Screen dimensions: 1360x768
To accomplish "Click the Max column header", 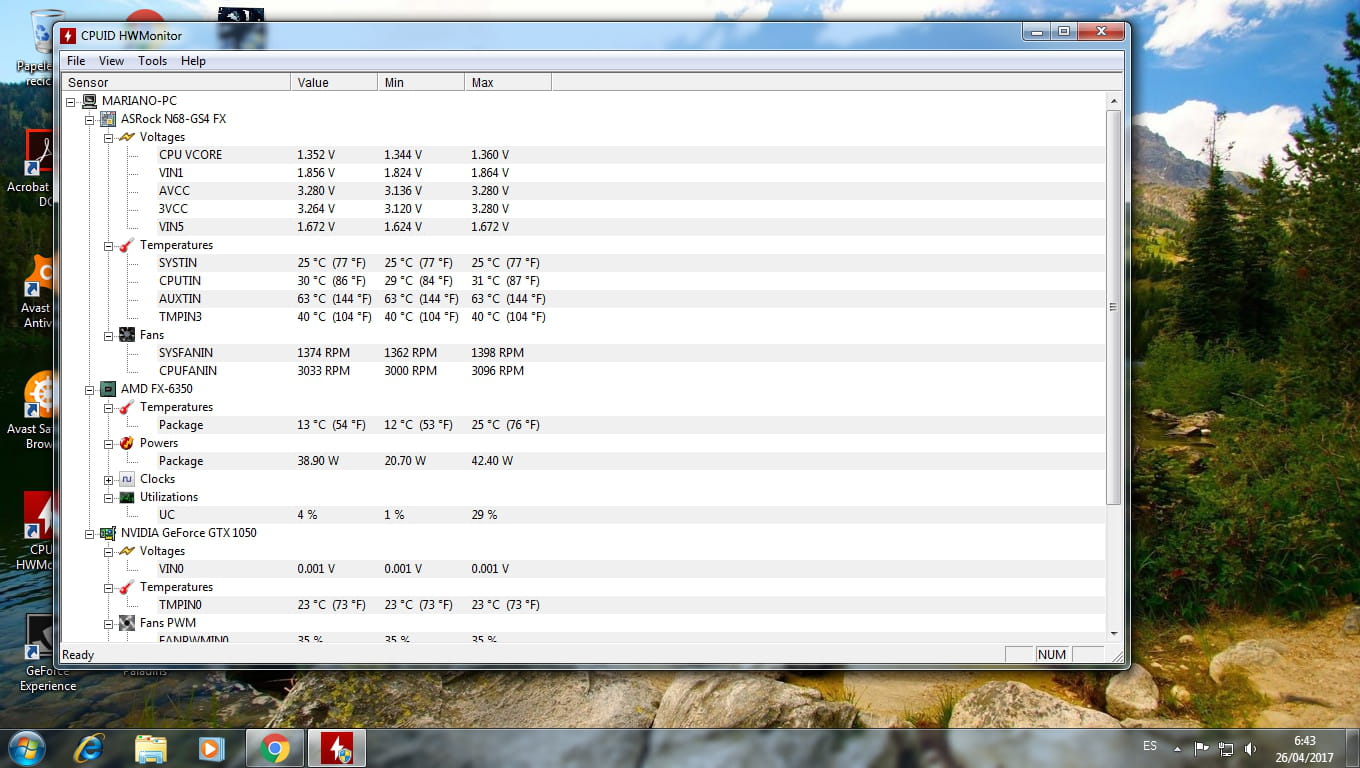I will [x=508, y=83].
